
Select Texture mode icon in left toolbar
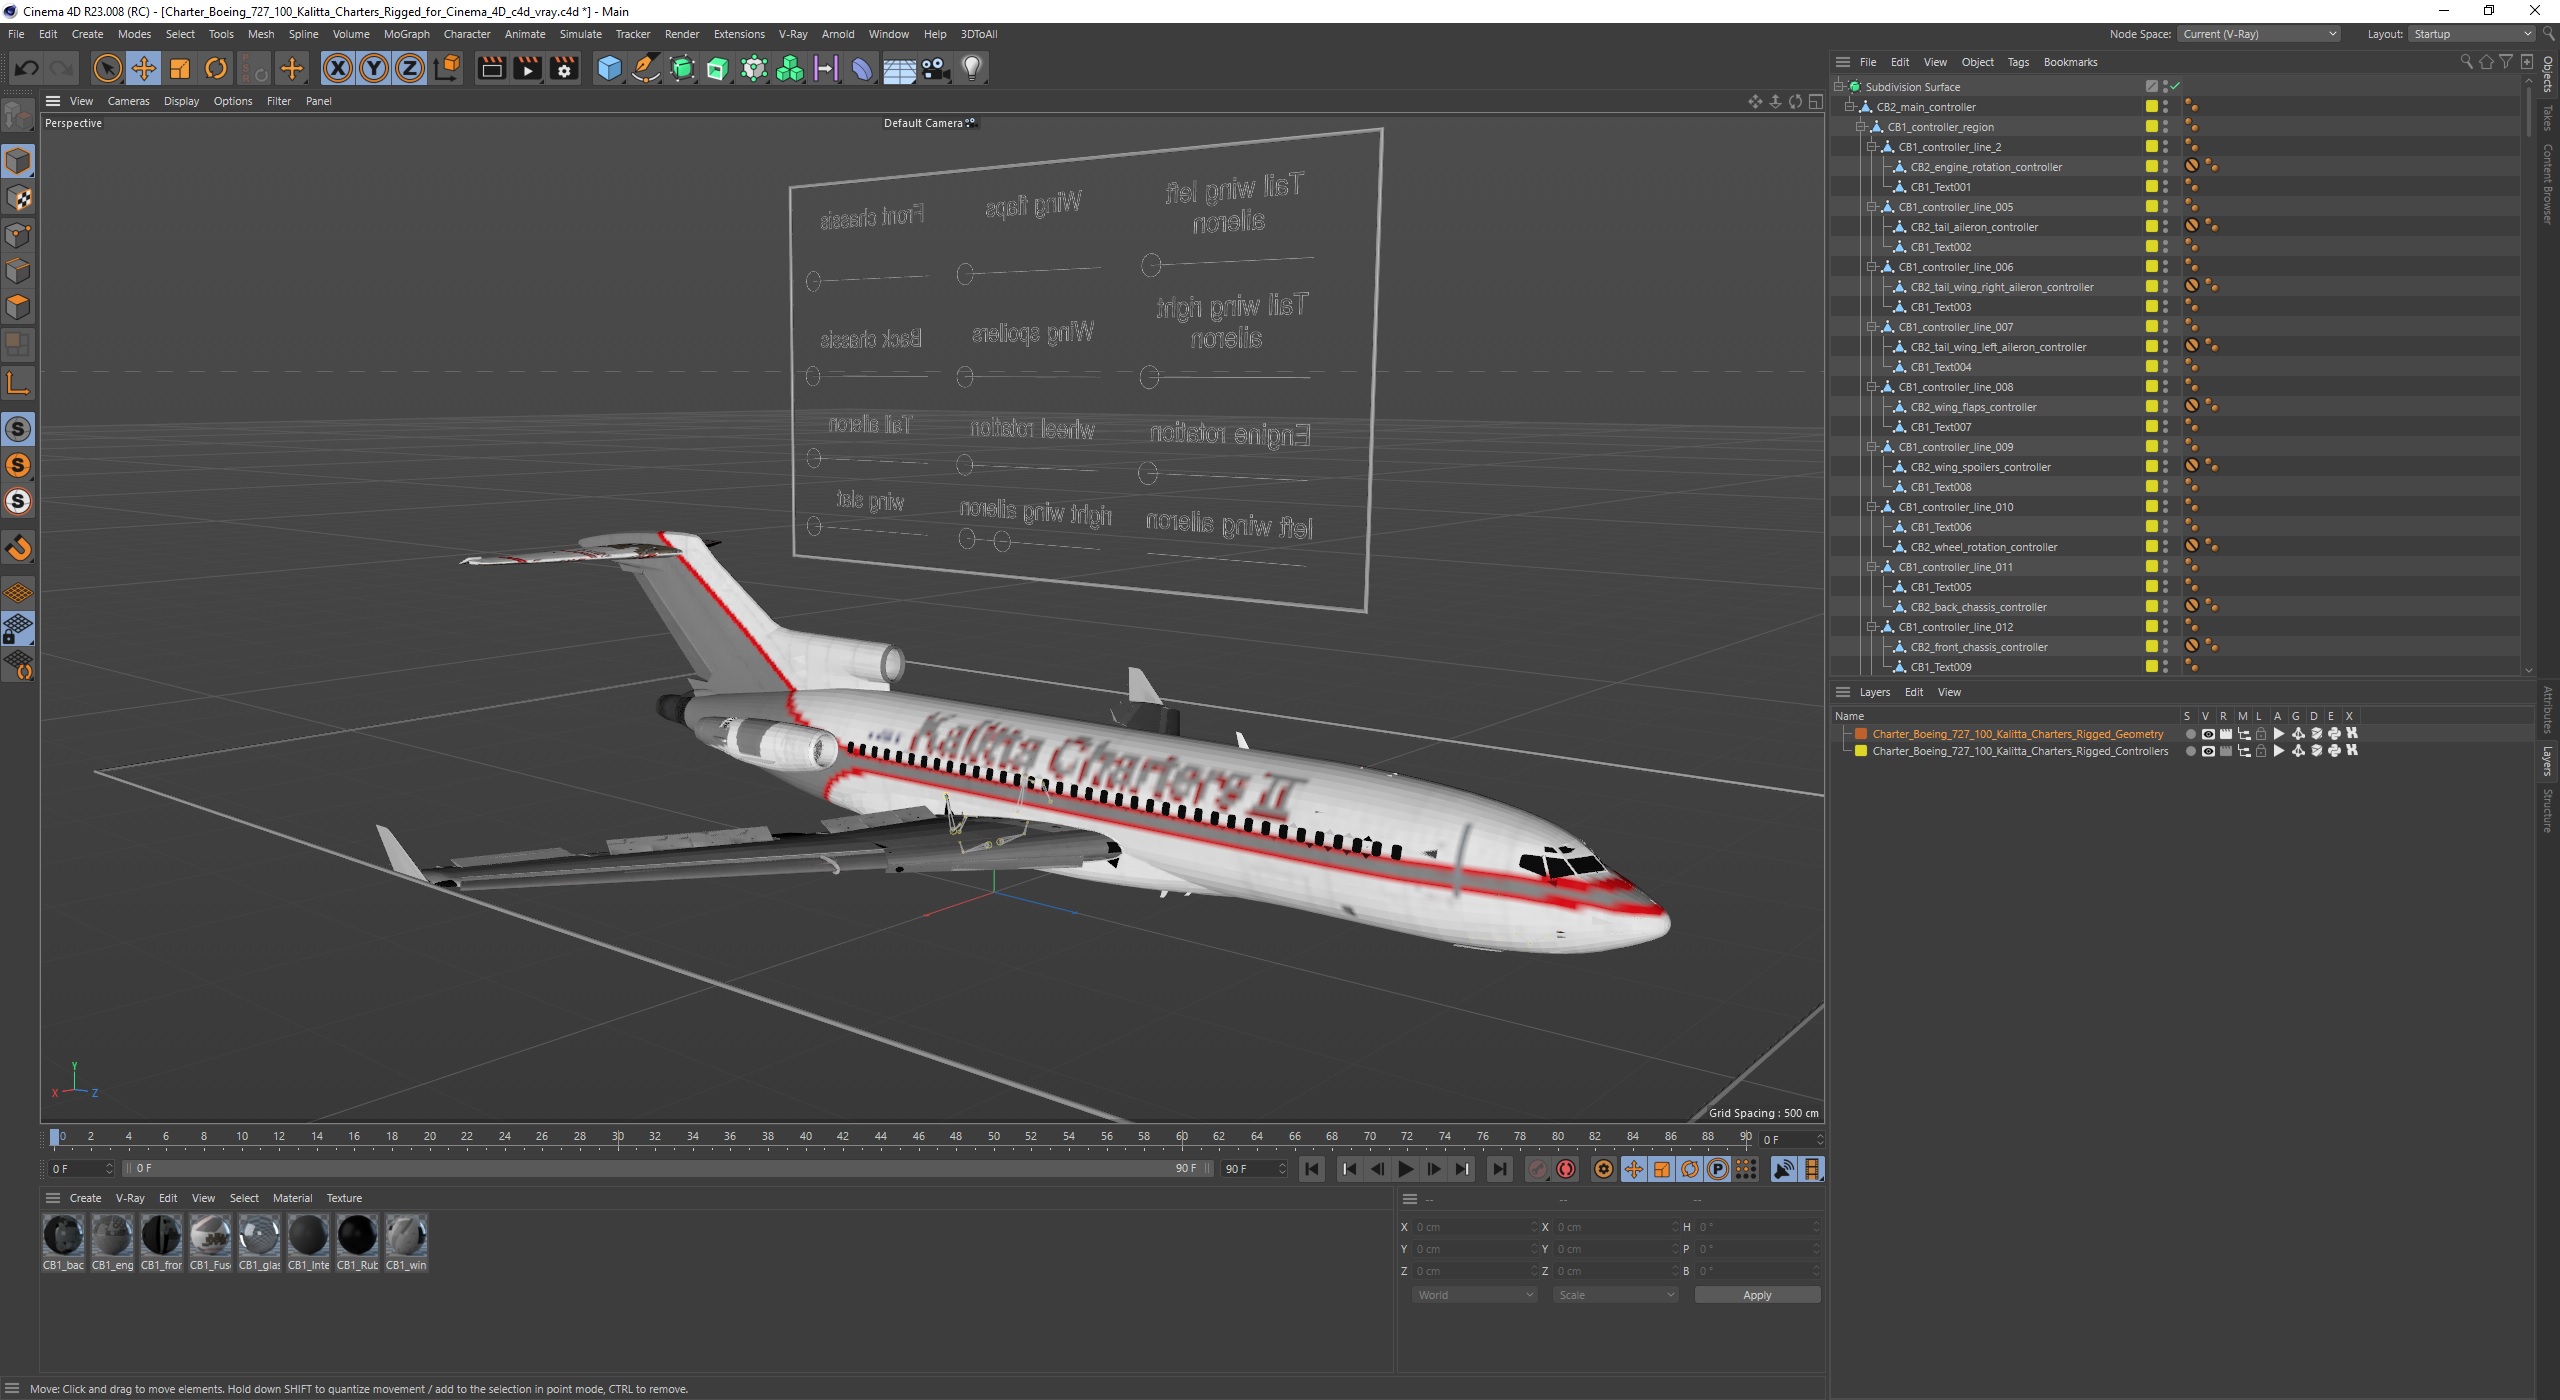18,198
